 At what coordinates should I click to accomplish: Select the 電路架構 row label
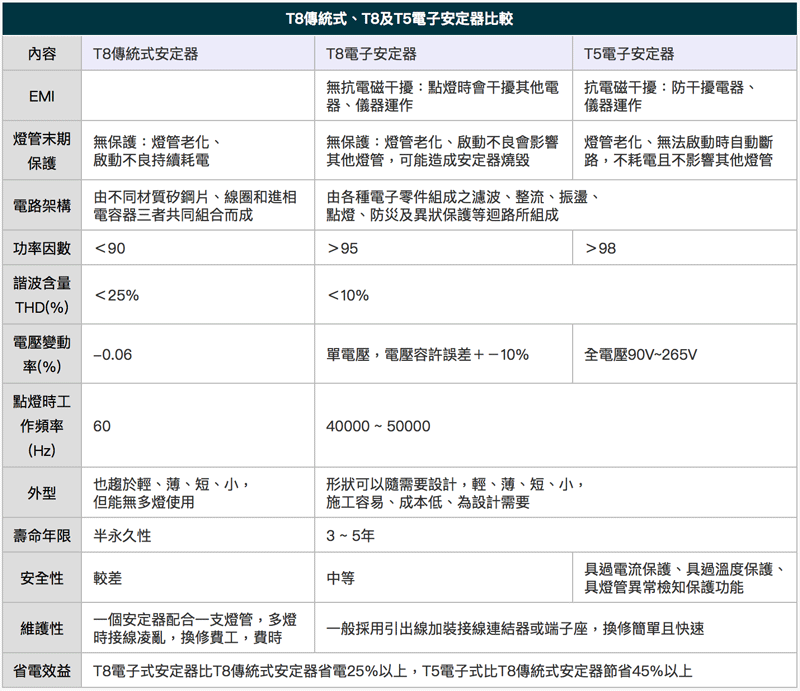tap(42, 206)
